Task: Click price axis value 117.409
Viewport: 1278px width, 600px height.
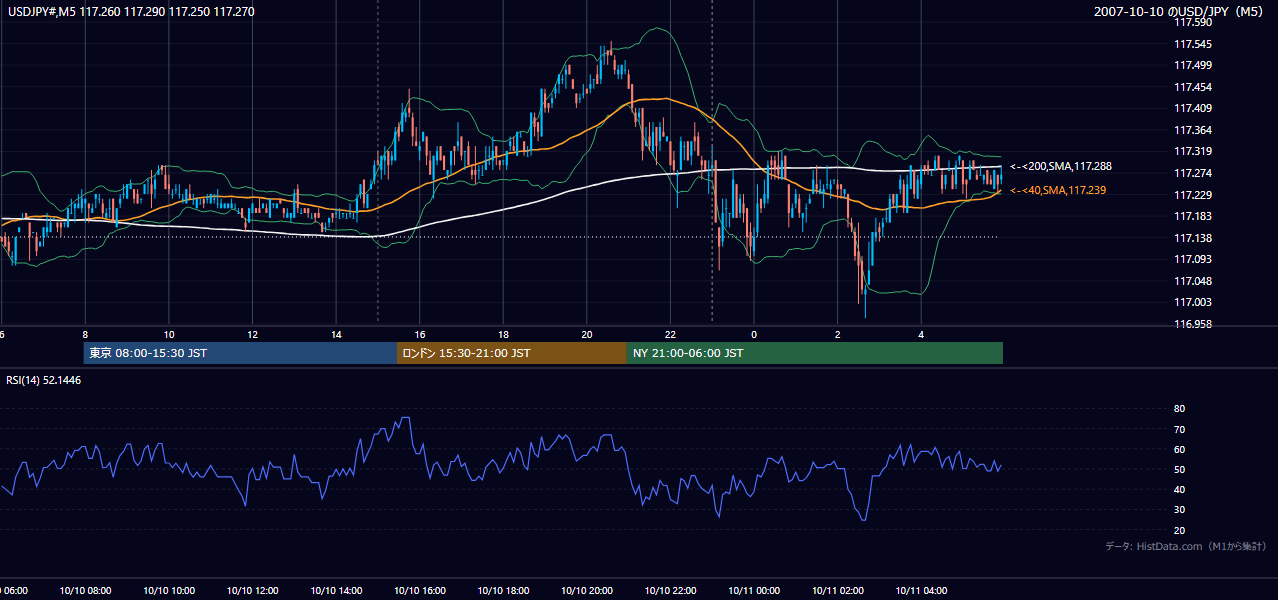Action: [x=1193, y=108]
